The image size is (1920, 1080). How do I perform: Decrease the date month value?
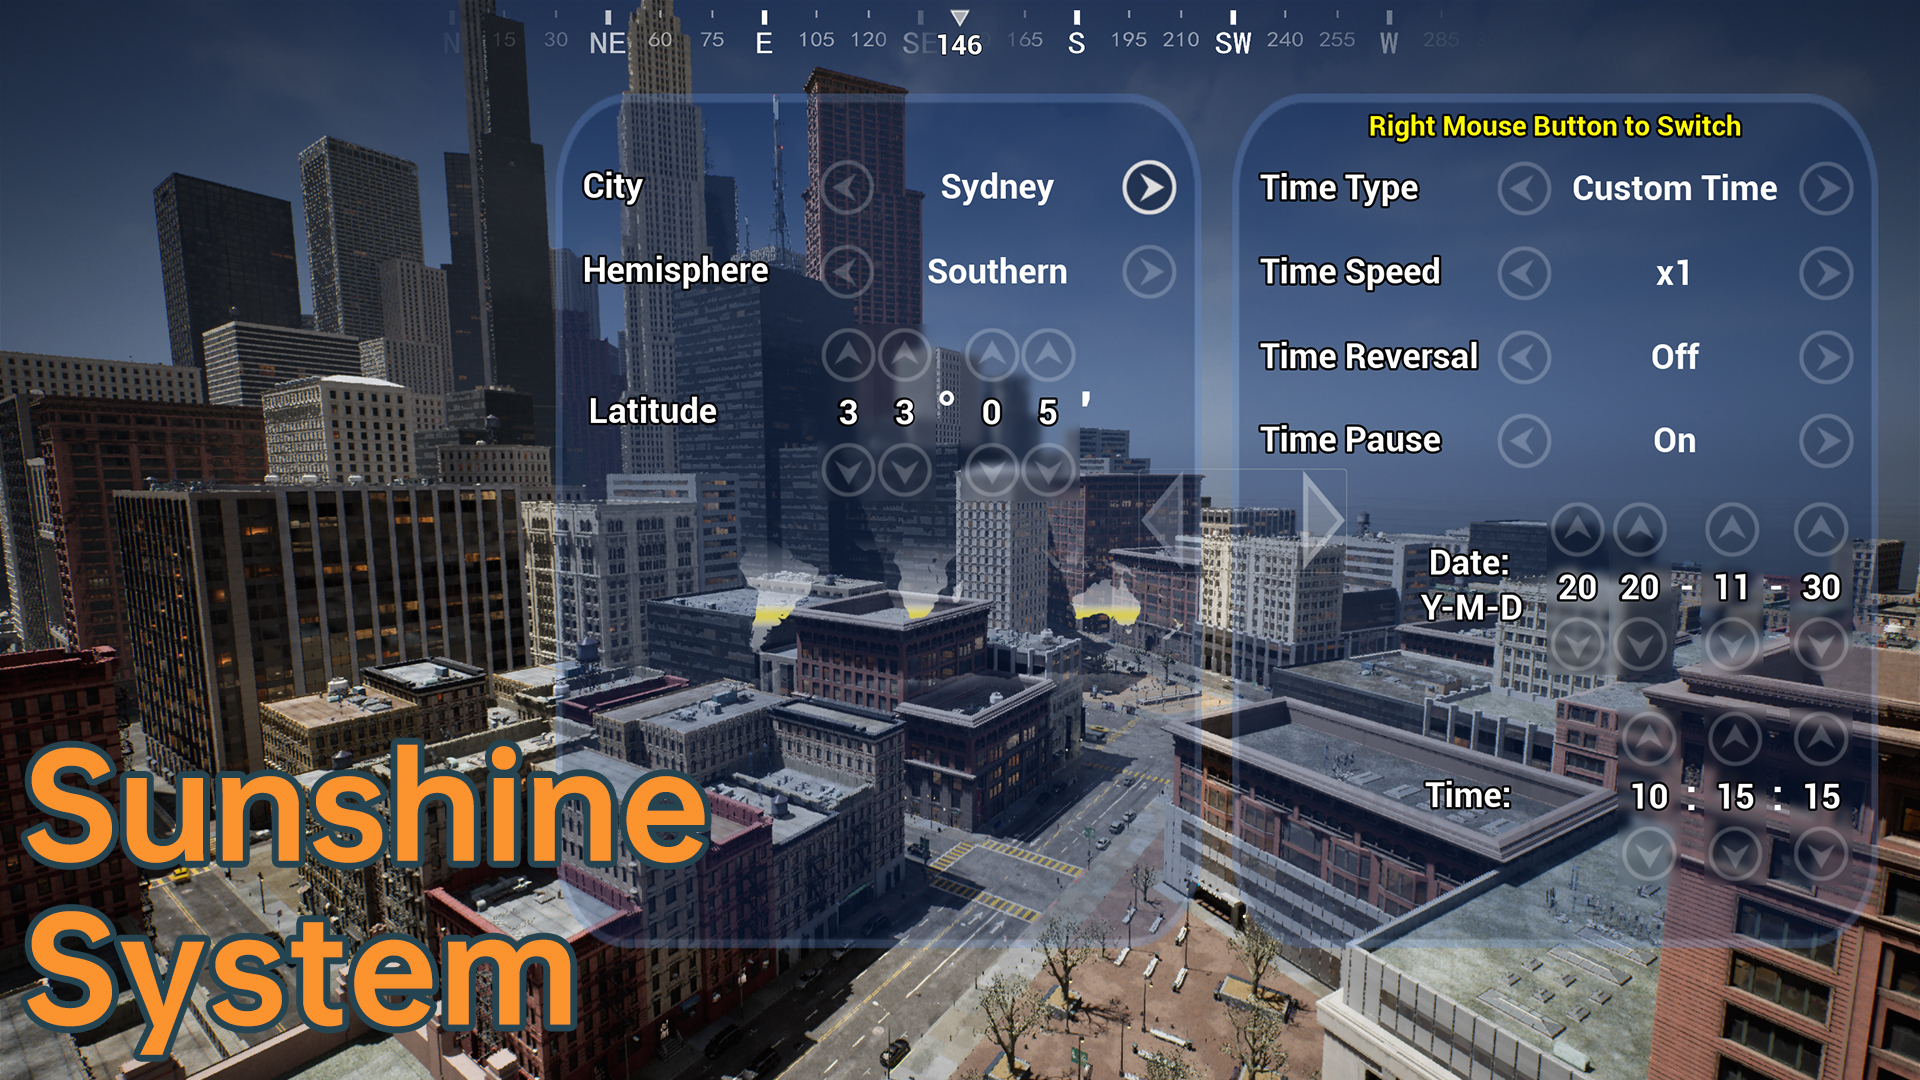pos(1732,644)
